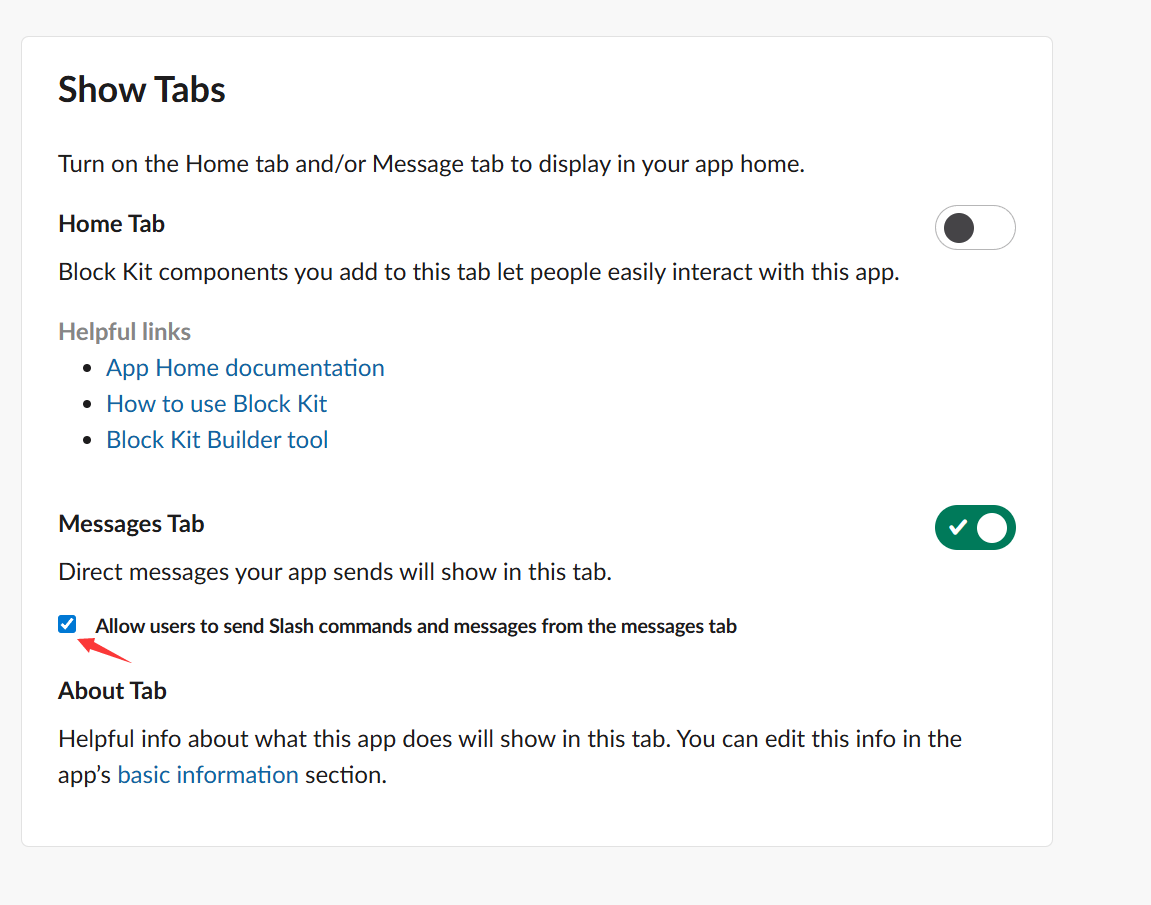
Task: Click the Block Kit components description text
Action: pos(478,272)
